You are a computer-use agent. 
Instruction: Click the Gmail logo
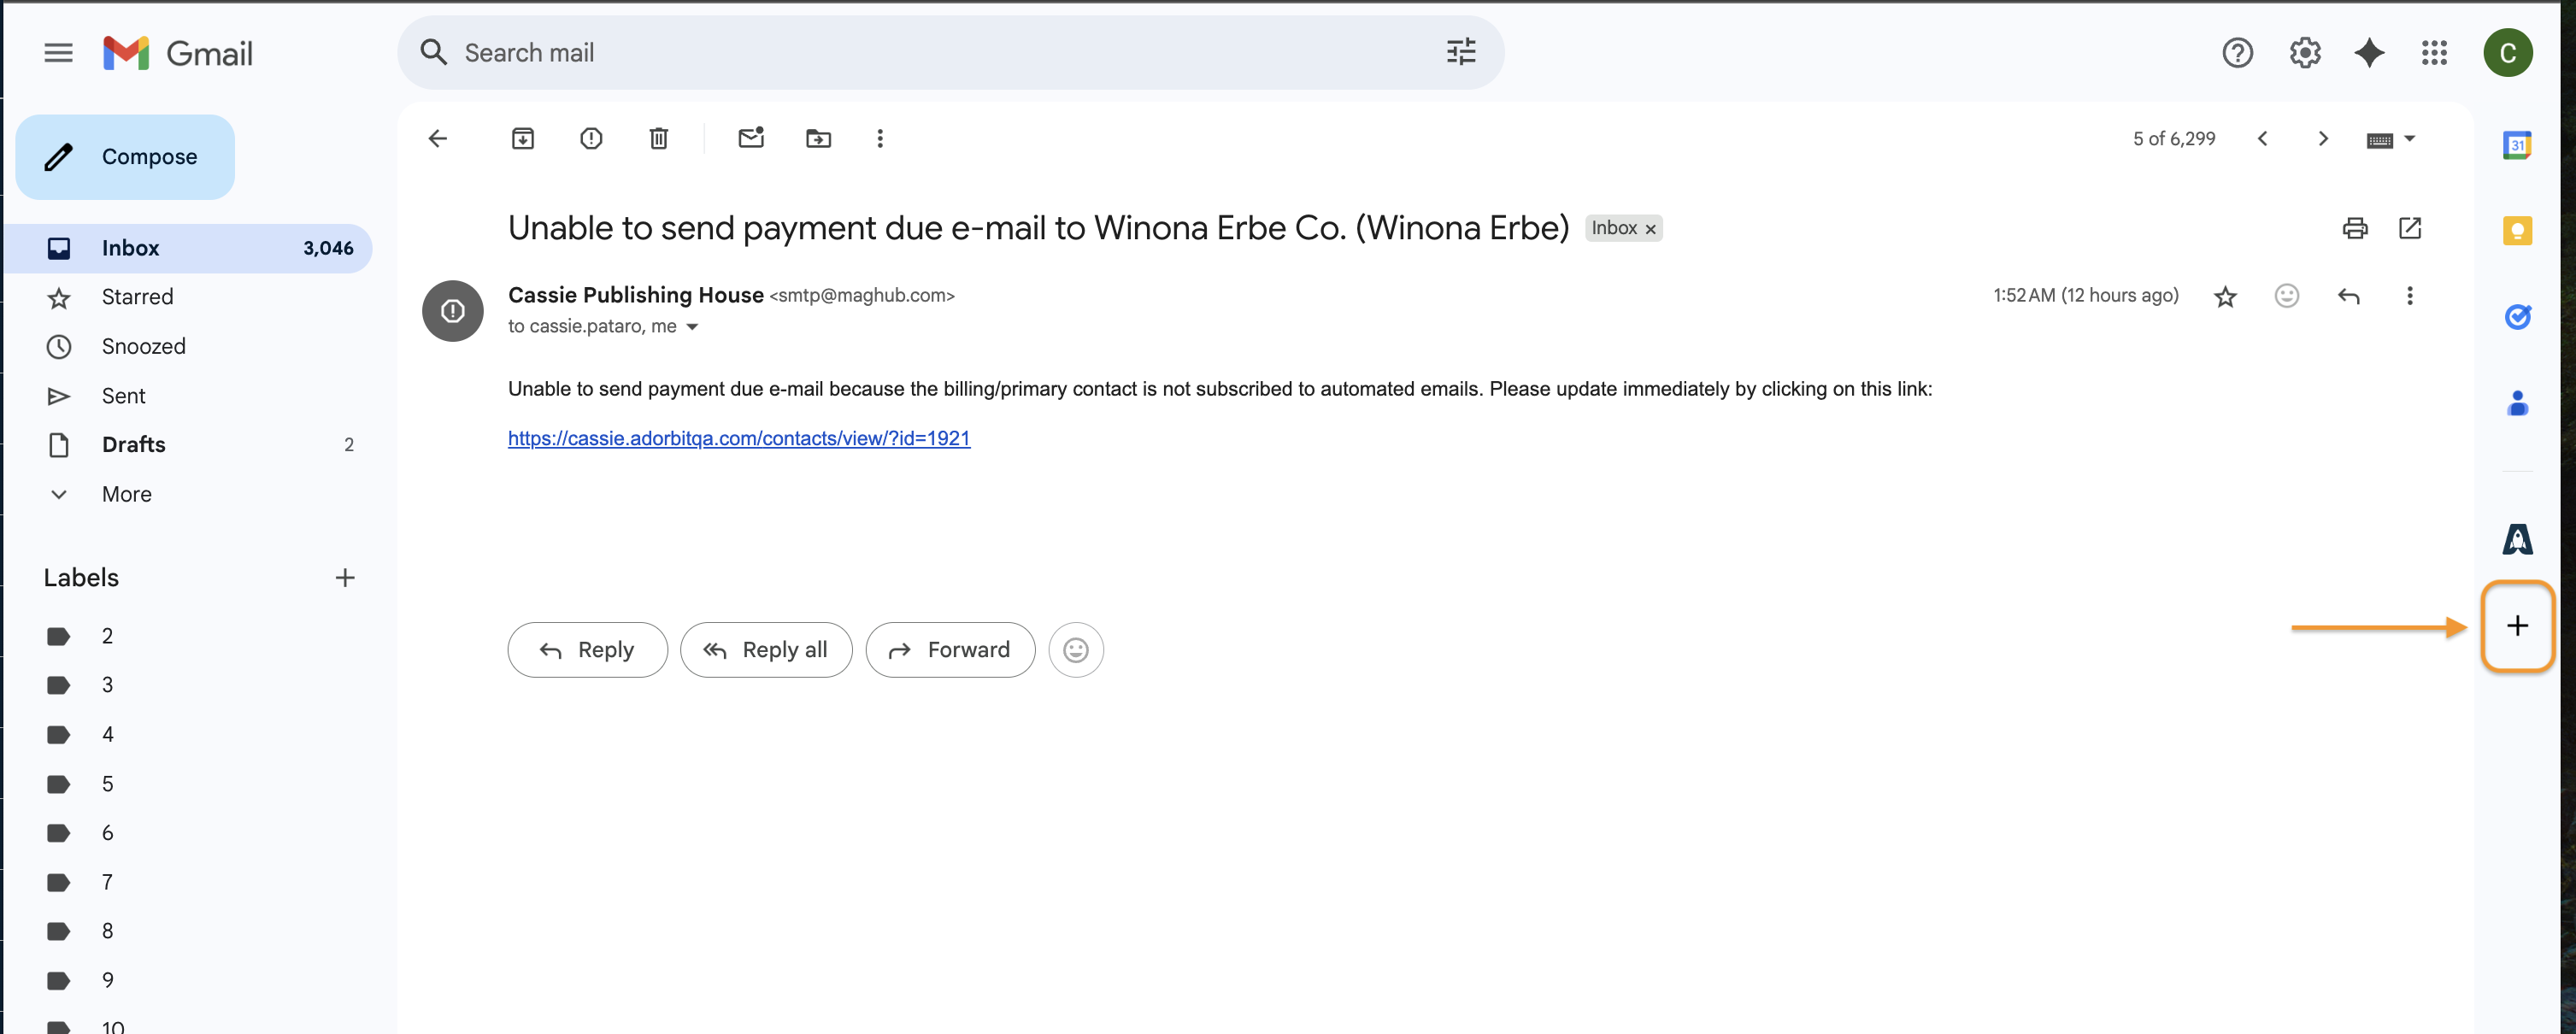click(178, 53)
